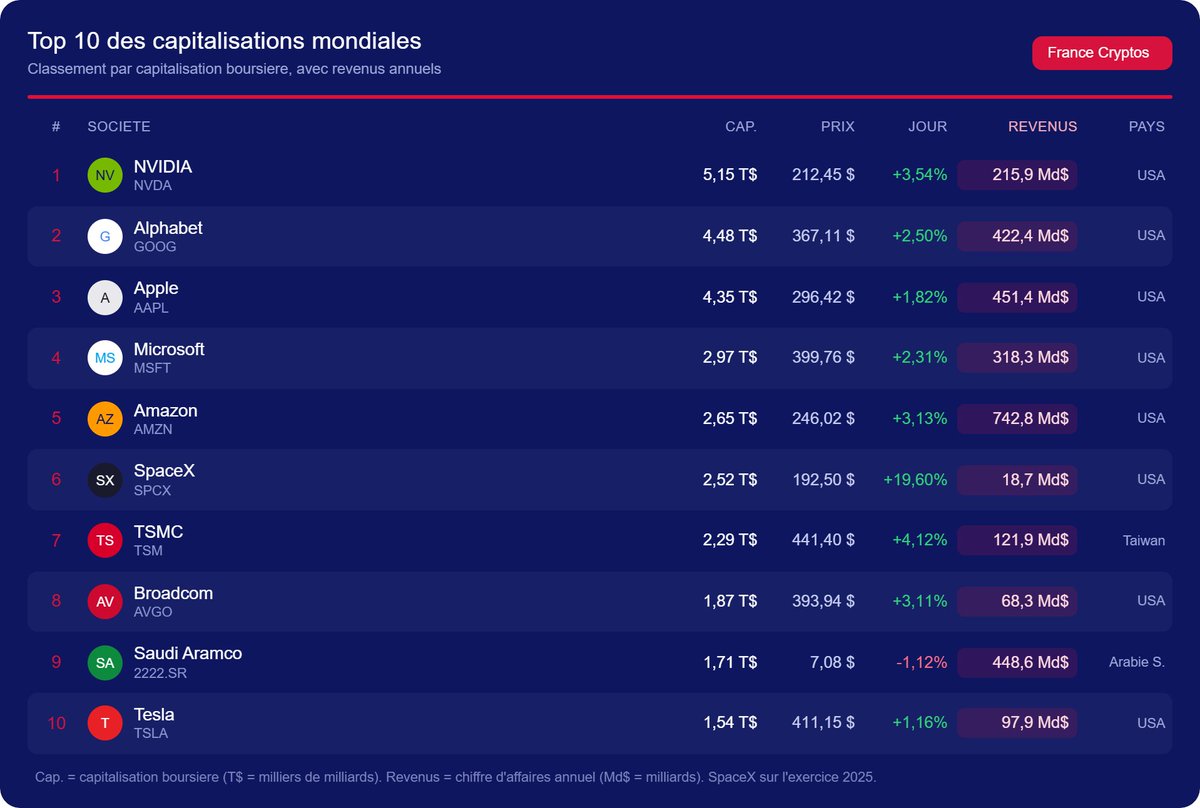Viewport: 1200px width, 808px height.
Task: Click the Broadcom AV logo icon
Action: click(x=105, y=601)
